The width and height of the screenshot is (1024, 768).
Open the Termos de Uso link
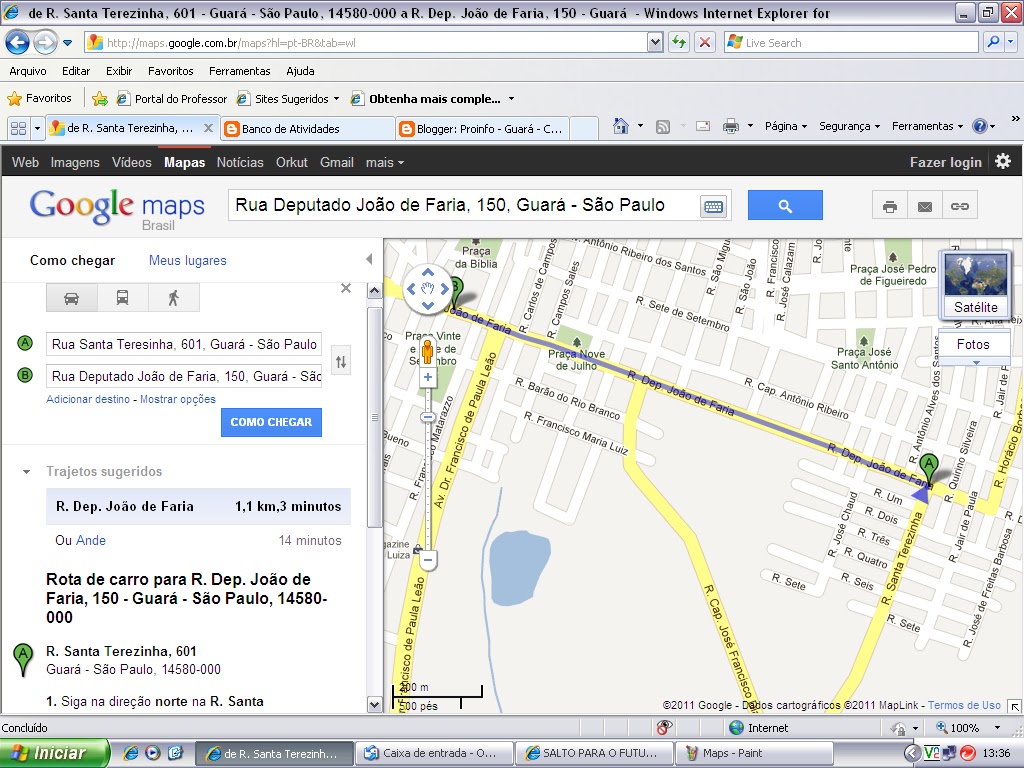(x=964, y=705)
